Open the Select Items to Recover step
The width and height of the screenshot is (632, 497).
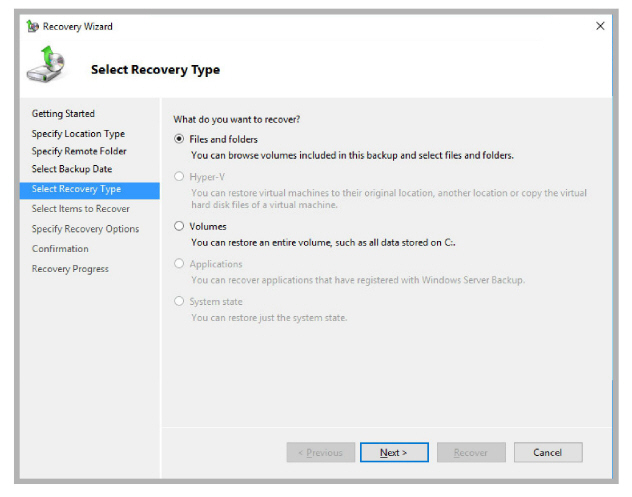point(80,209)
